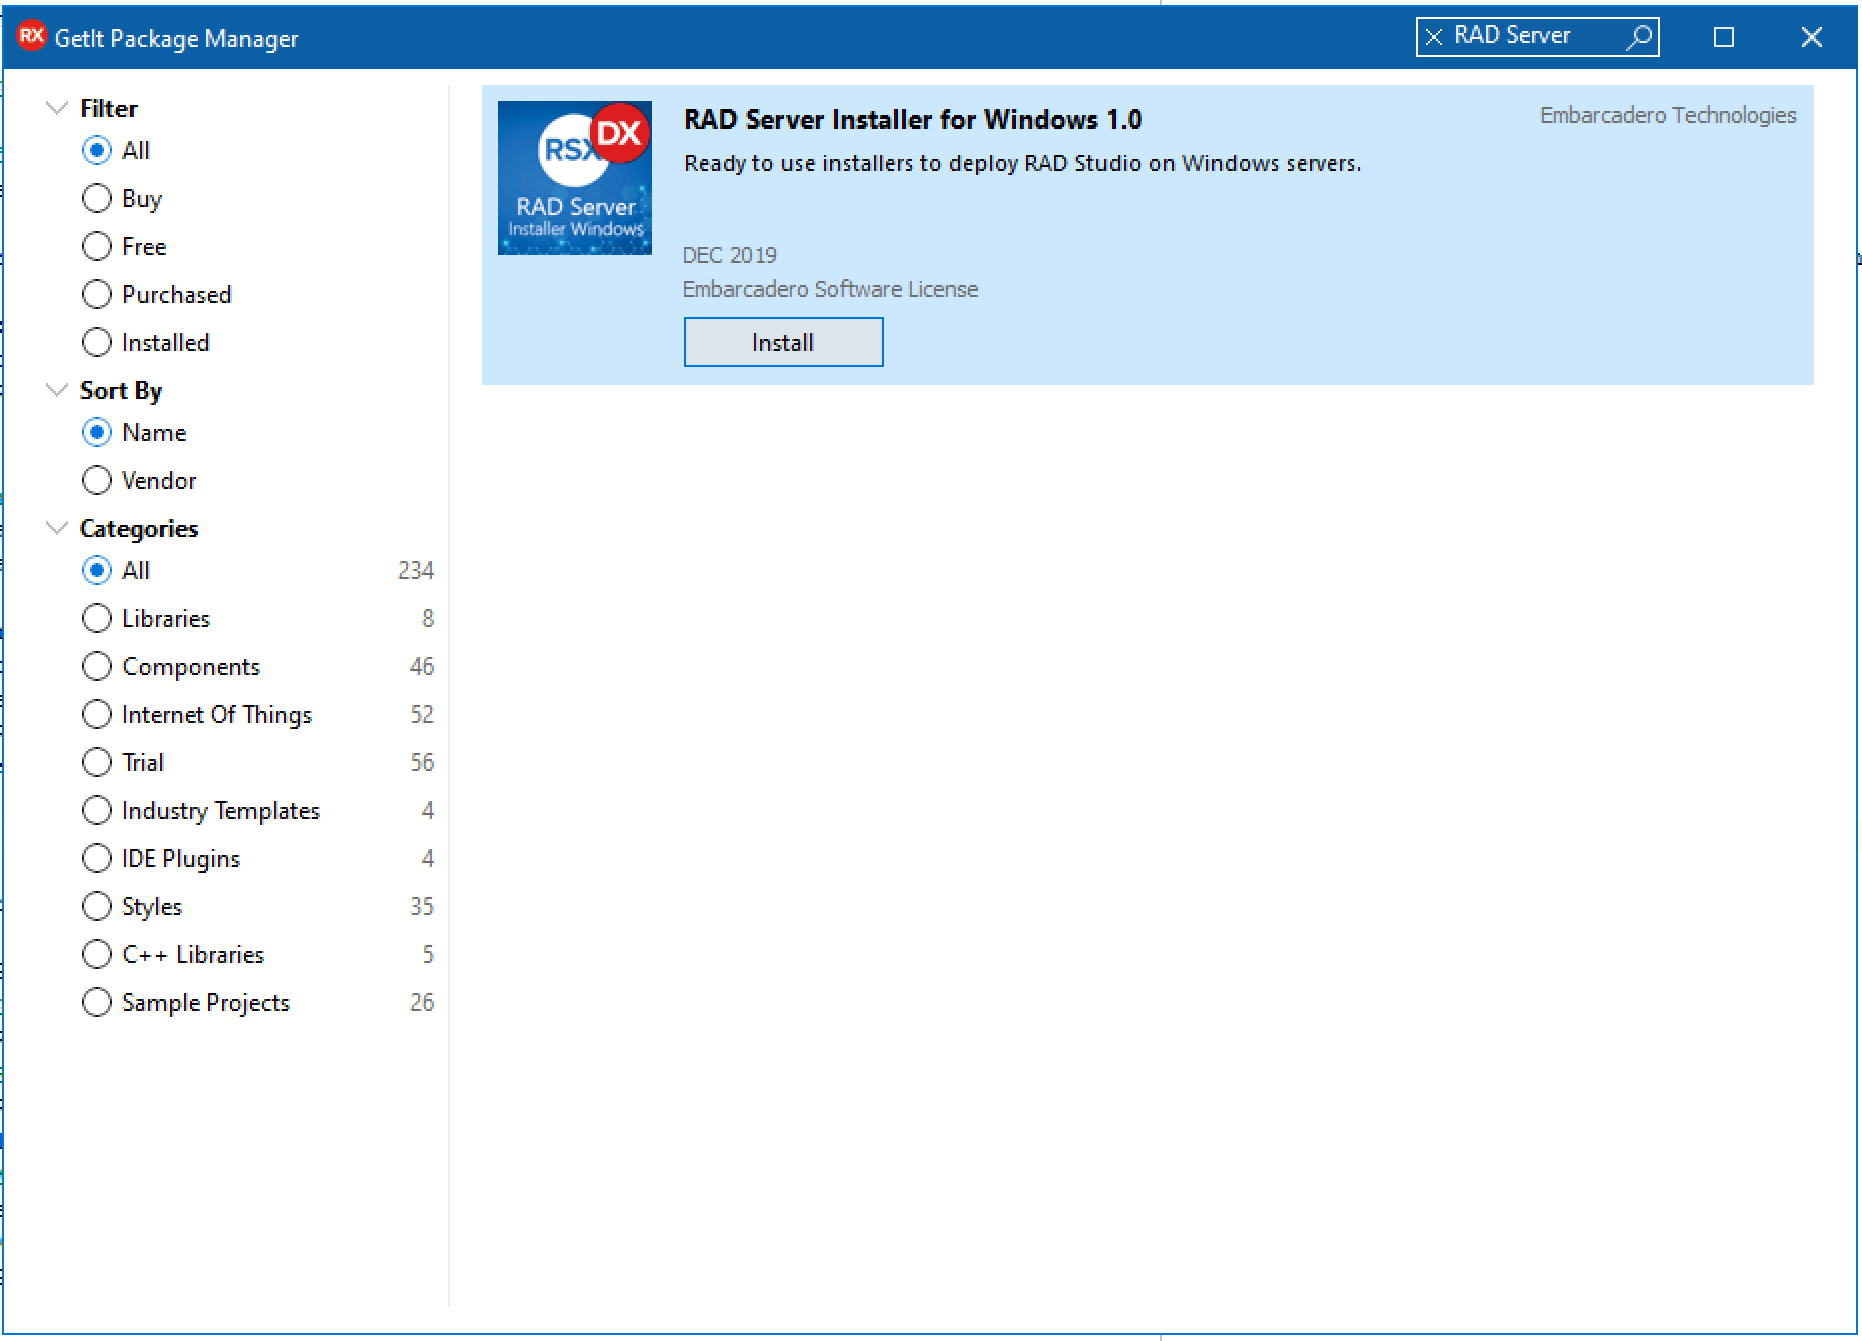1862x1341 pixels.
Task: Show only Purchased packages
Action: [157, 295]
